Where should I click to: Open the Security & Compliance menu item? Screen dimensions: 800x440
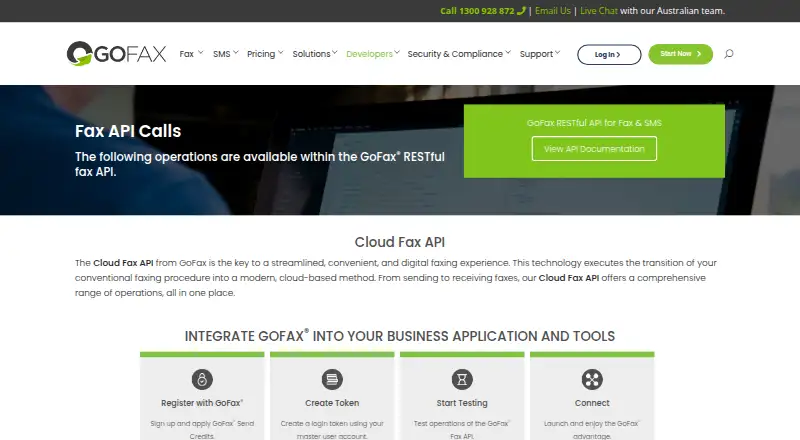(455, 54)
